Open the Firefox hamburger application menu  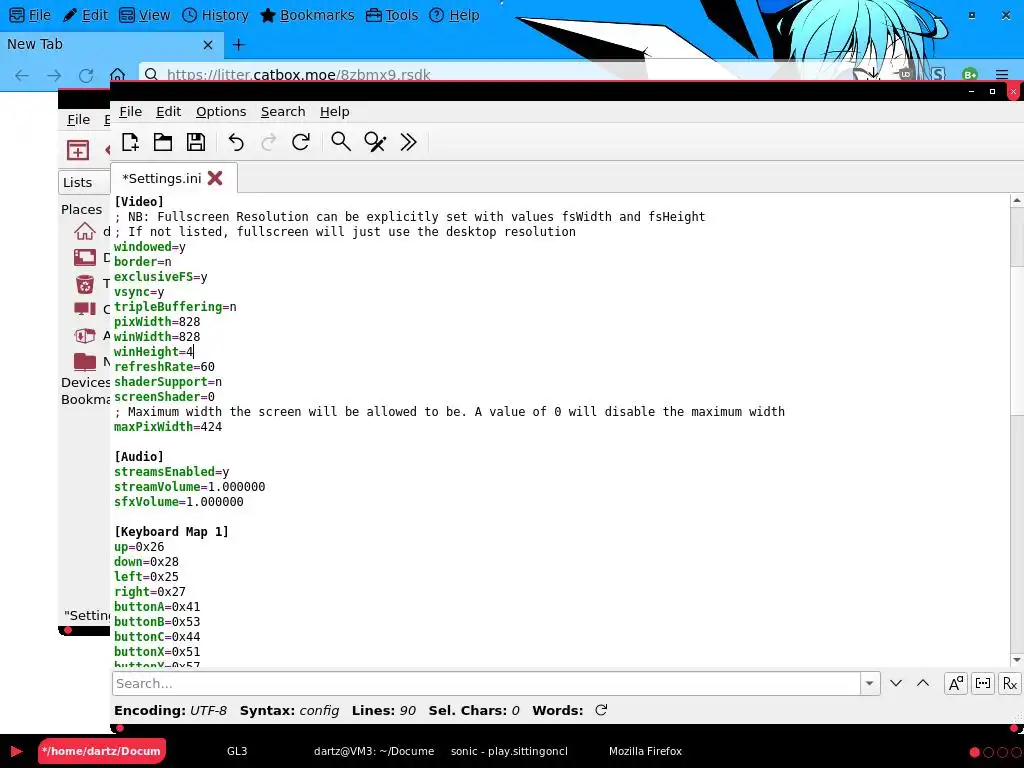coord(1002,74)
